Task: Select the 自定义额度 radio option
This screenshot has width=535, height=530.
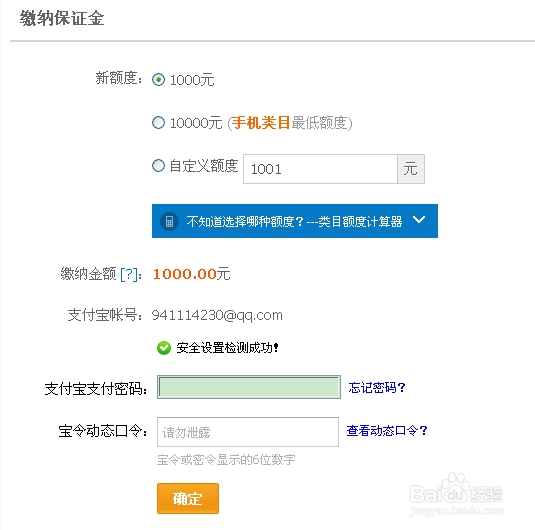Action: [x=158, y=166]
